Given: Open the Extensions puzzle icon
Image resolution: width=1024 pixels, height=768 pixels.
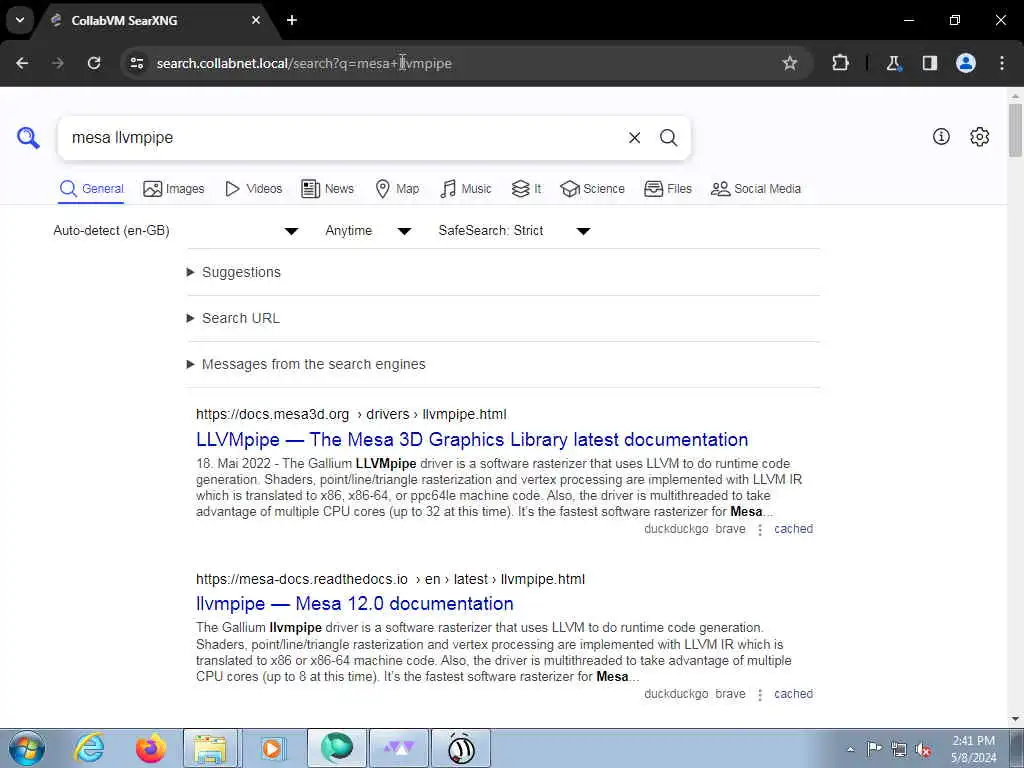Looking at the screenshot, I should [840, 63].
